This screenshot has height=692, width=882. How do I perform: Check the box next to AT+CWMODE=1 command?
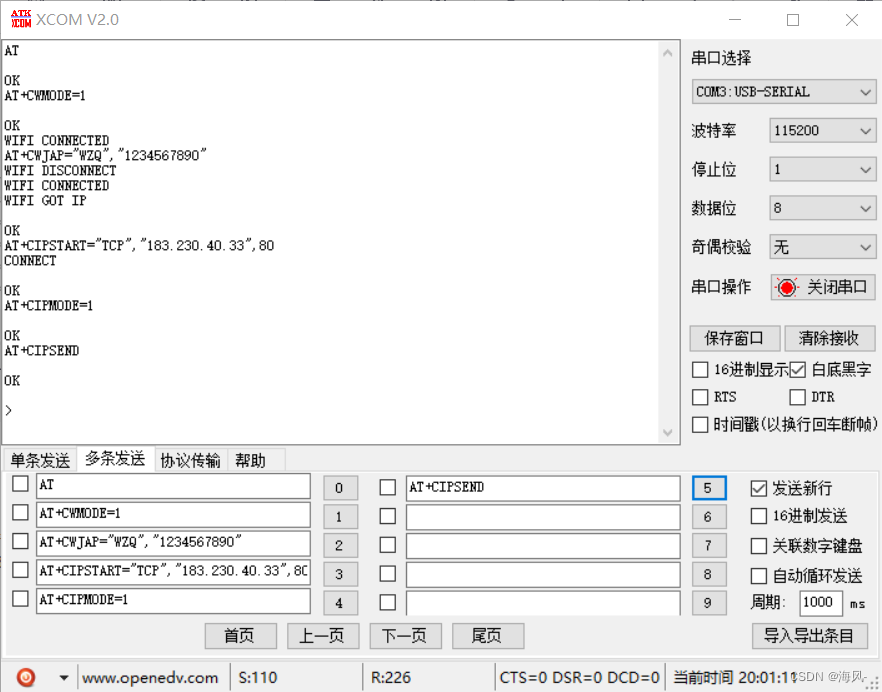pyautogui.click(x=20, y=512)
